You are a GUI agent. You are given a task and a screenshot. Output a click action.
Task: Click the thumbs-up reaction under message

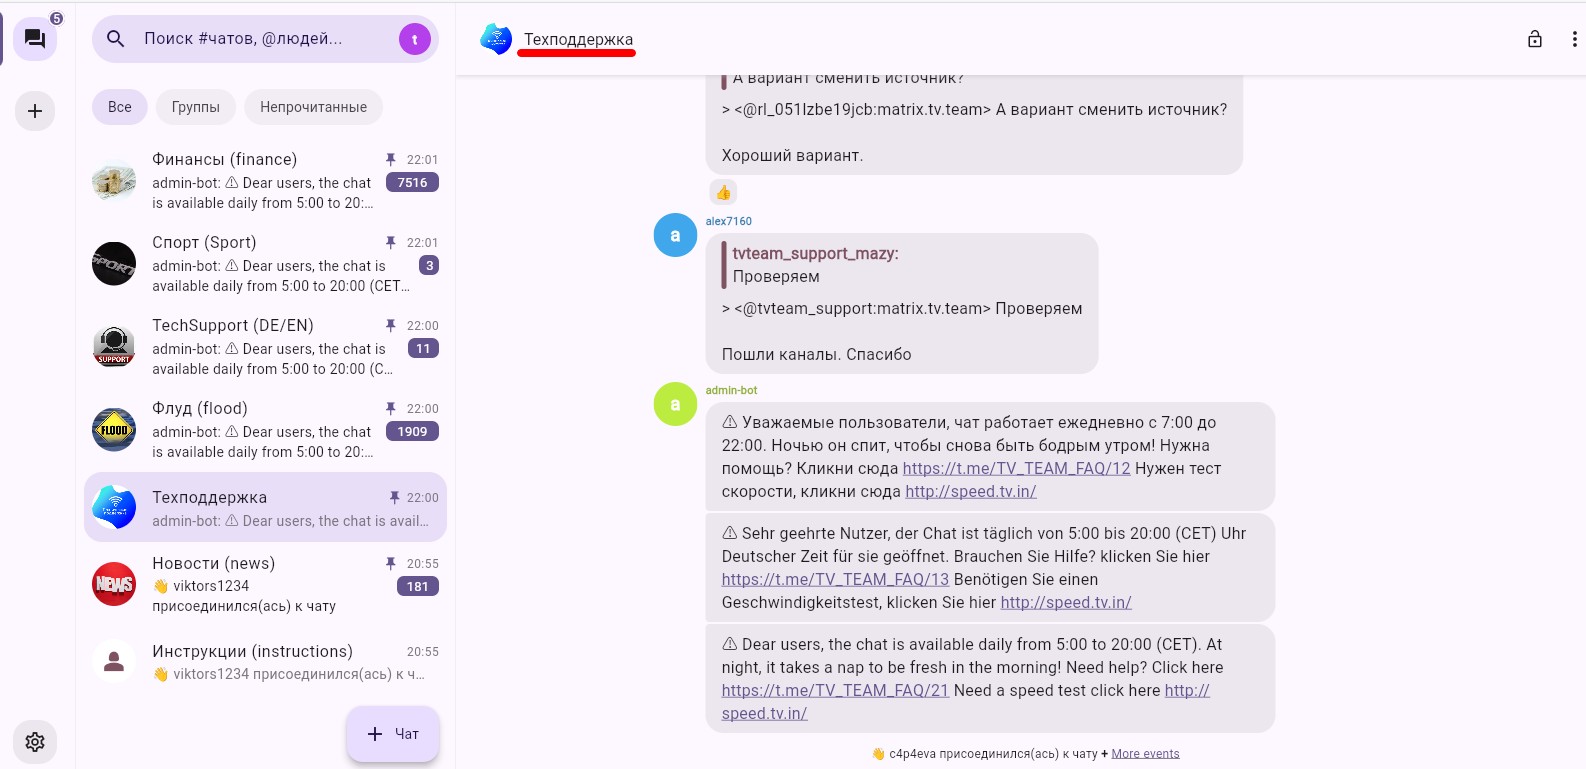[x=723, y=192]
